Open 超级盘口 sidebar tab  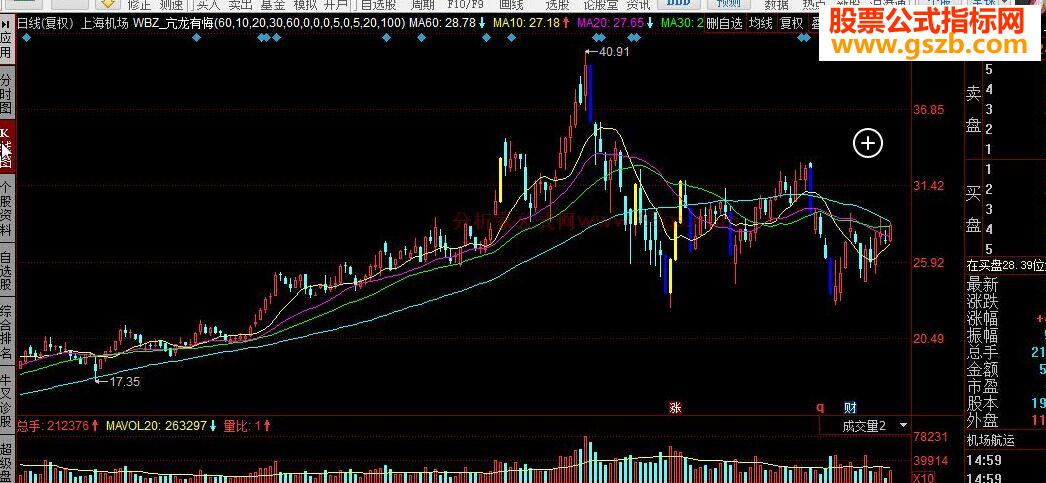6,459
